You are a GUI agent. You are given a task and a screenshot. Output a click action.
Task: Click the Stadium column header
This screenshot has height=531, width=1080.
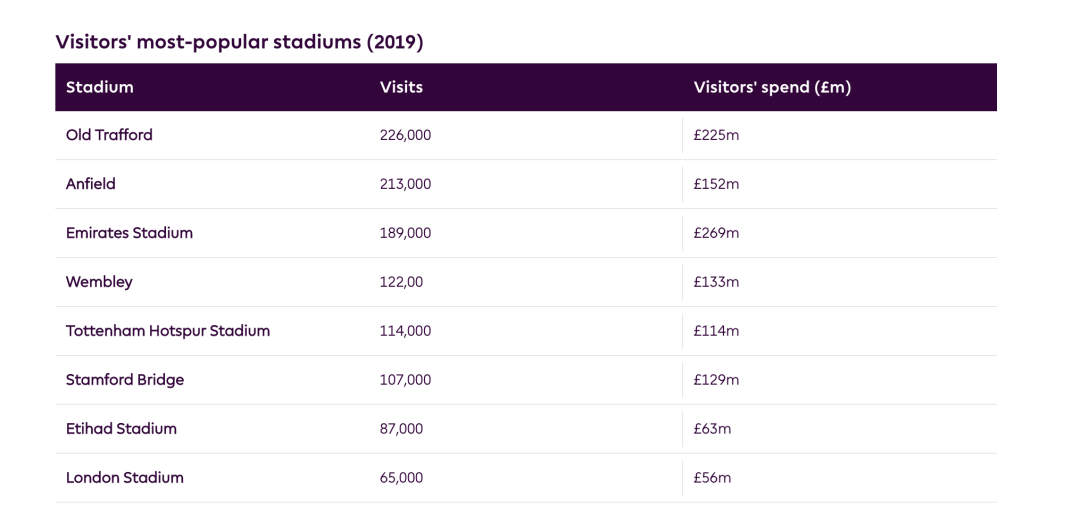[x=100, y=87]
